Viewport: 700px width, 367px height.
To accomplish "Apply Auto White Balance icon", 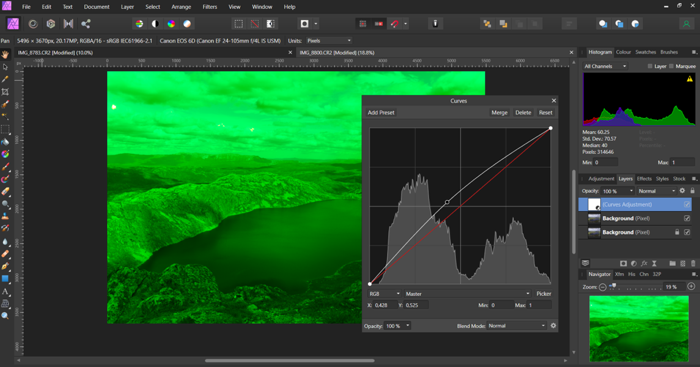I will [x=187, y=24].
